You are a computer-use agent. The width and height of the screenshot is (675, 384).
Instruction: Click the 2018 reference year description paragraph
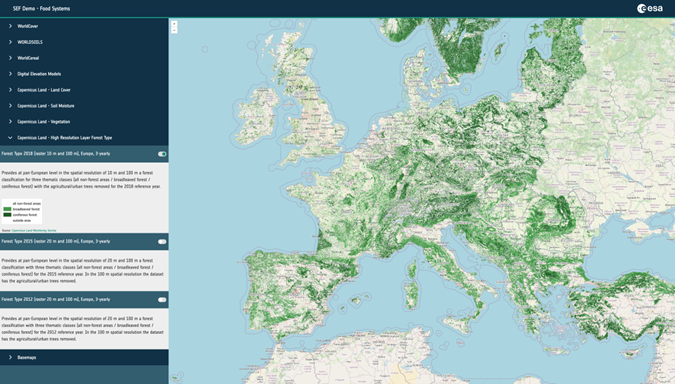pos(81,180)
